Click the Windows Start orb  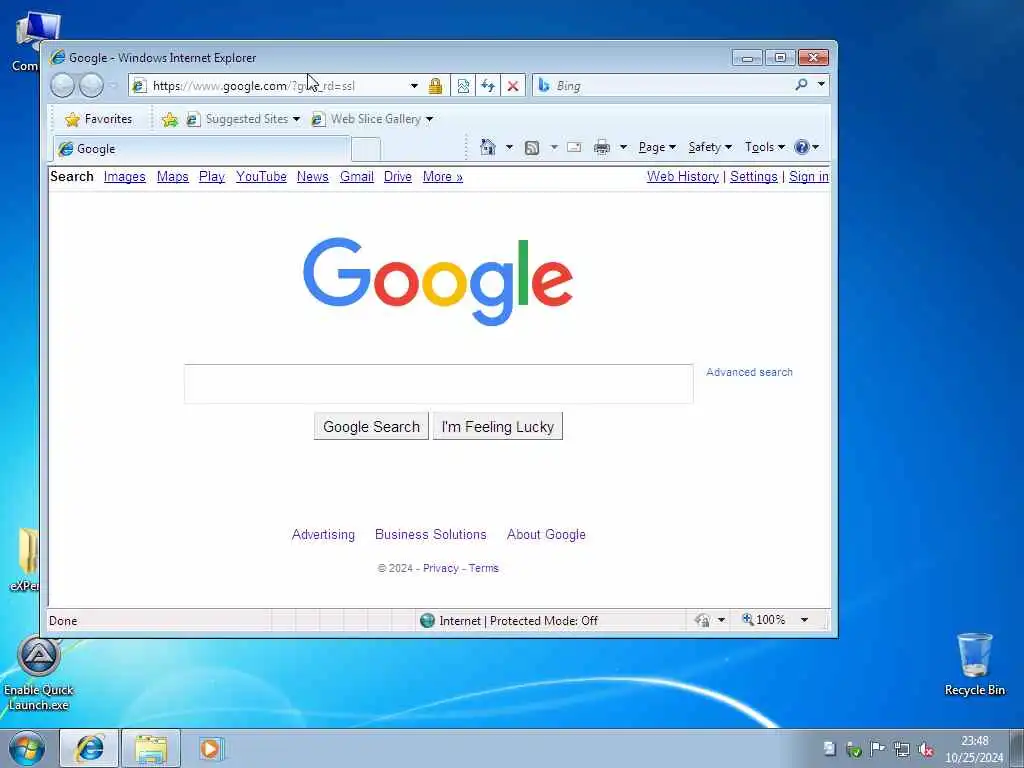[27, 748]
